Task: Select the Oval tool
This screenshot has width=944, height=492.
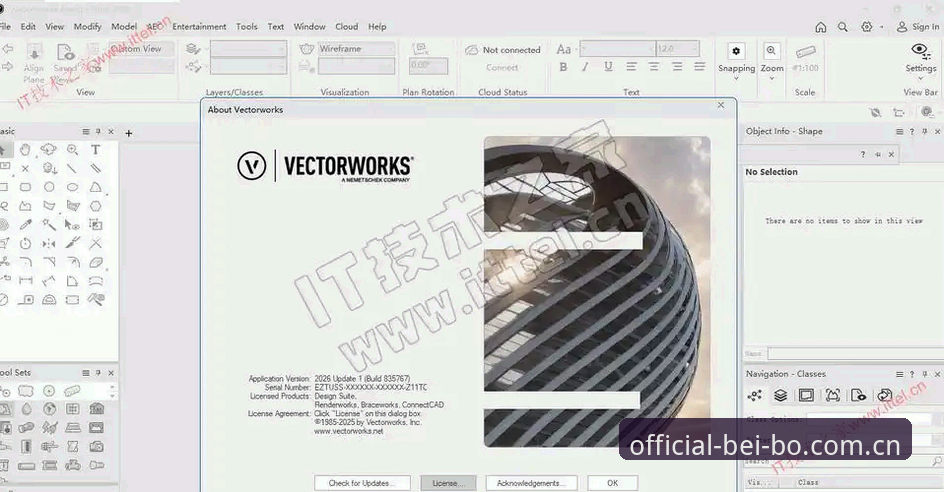Action: click(72, 187)
